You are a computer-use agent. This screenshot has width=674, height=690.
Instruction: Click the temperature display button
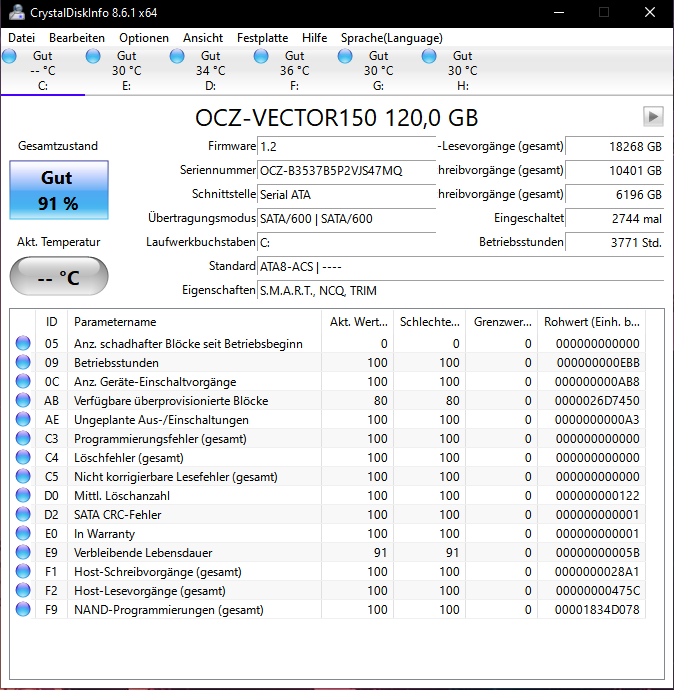pos(59,276)
